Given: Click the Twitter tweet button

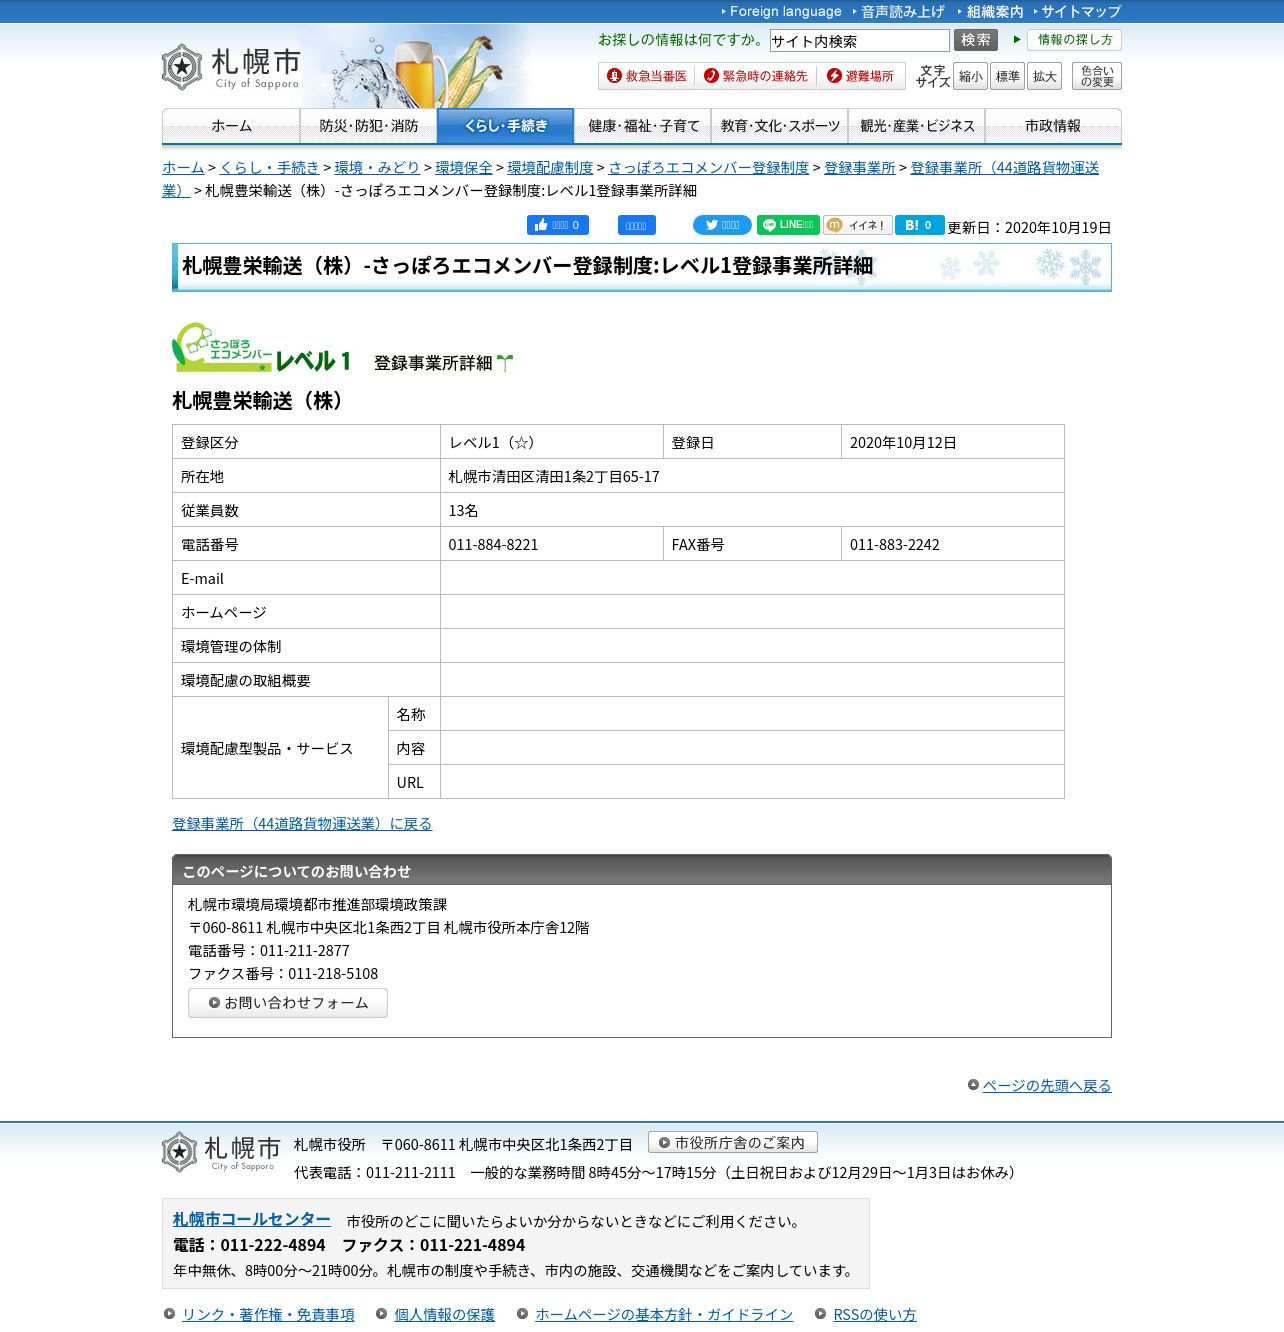Looking at the screenshot, I should pyautogui.click(x=722, y=225).
